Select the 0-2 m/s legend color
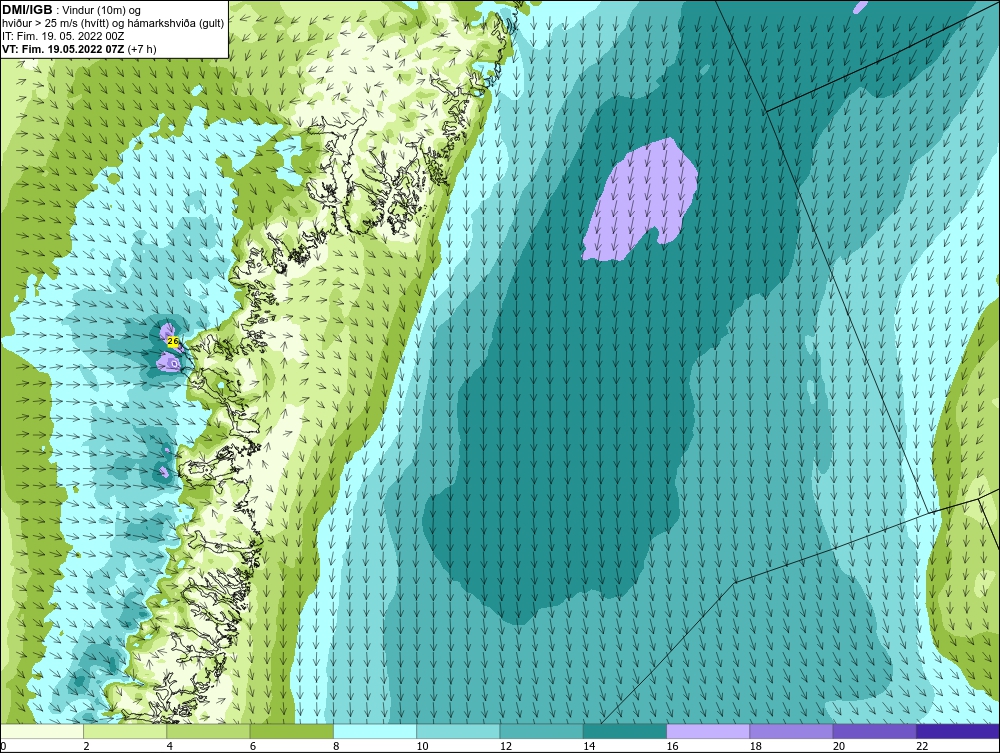 [x=41, y=731]
